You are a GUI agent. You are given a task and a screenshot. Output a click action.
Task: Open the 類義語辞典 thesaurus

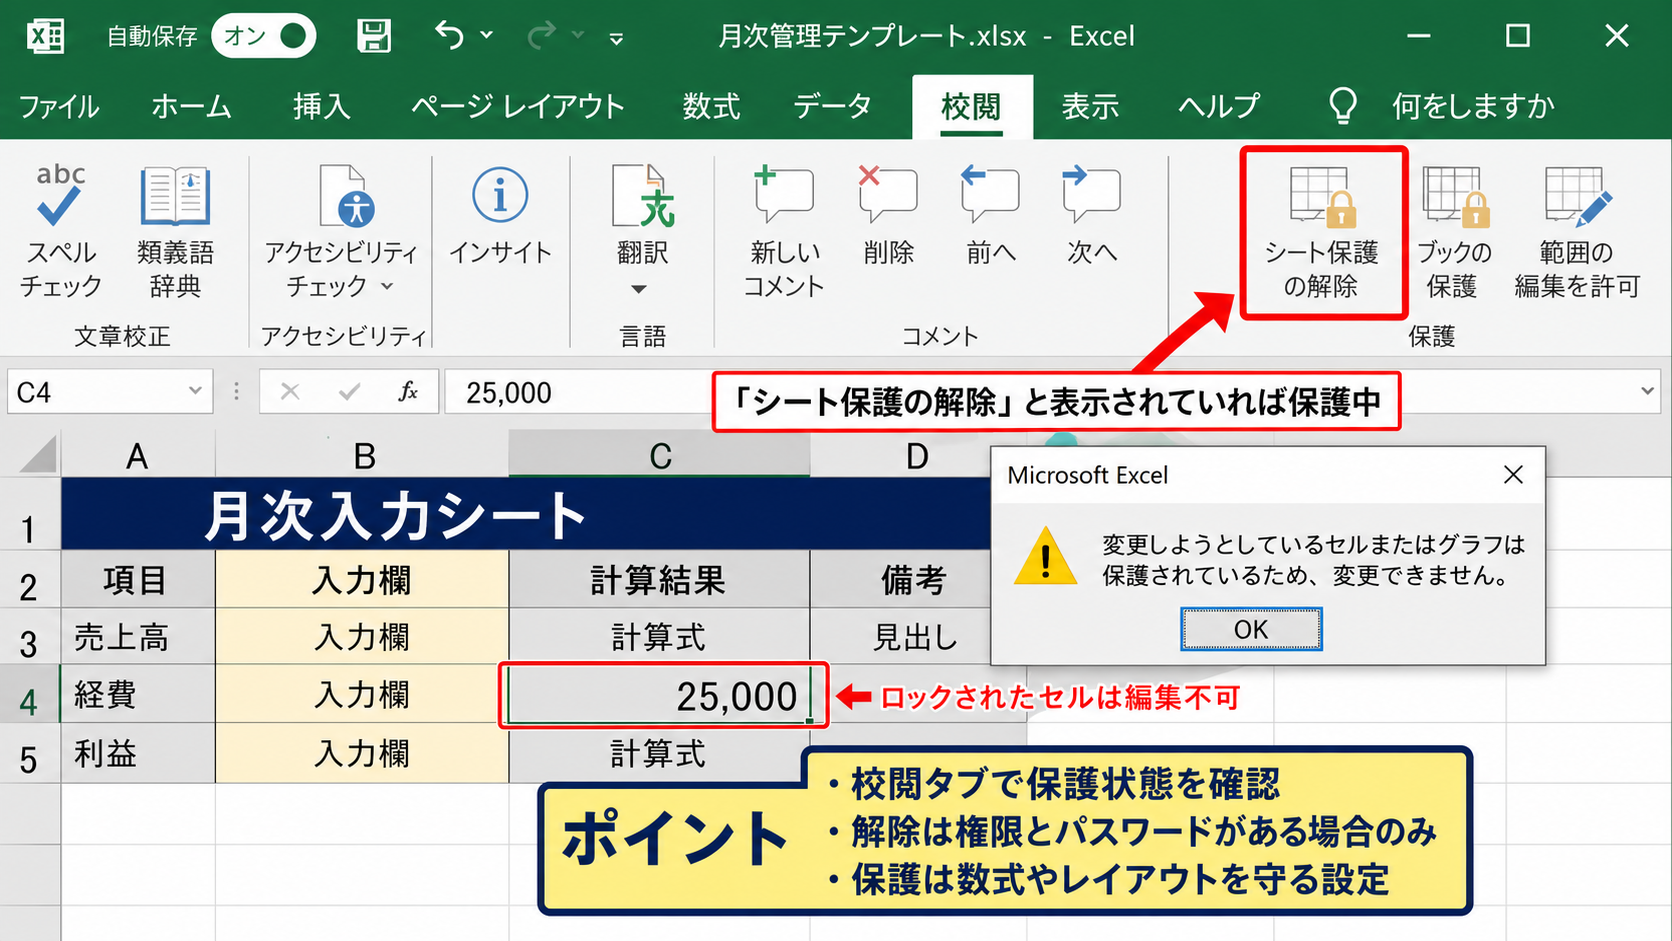point(175,231)
